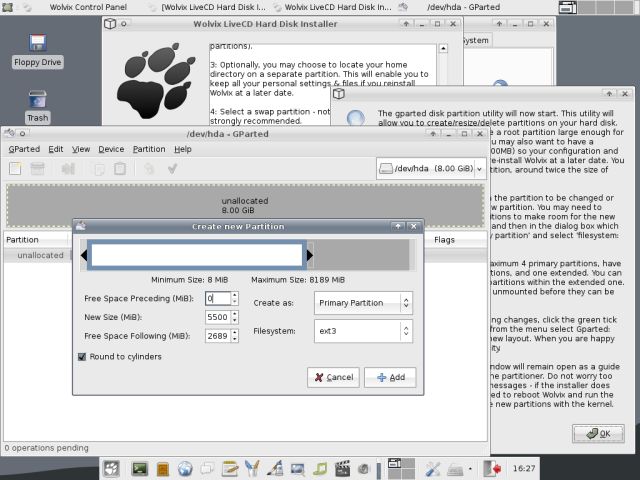Launch the terminal from the taskbar
The height and width of the screenshot is (480, 640).
click(140, 468)
